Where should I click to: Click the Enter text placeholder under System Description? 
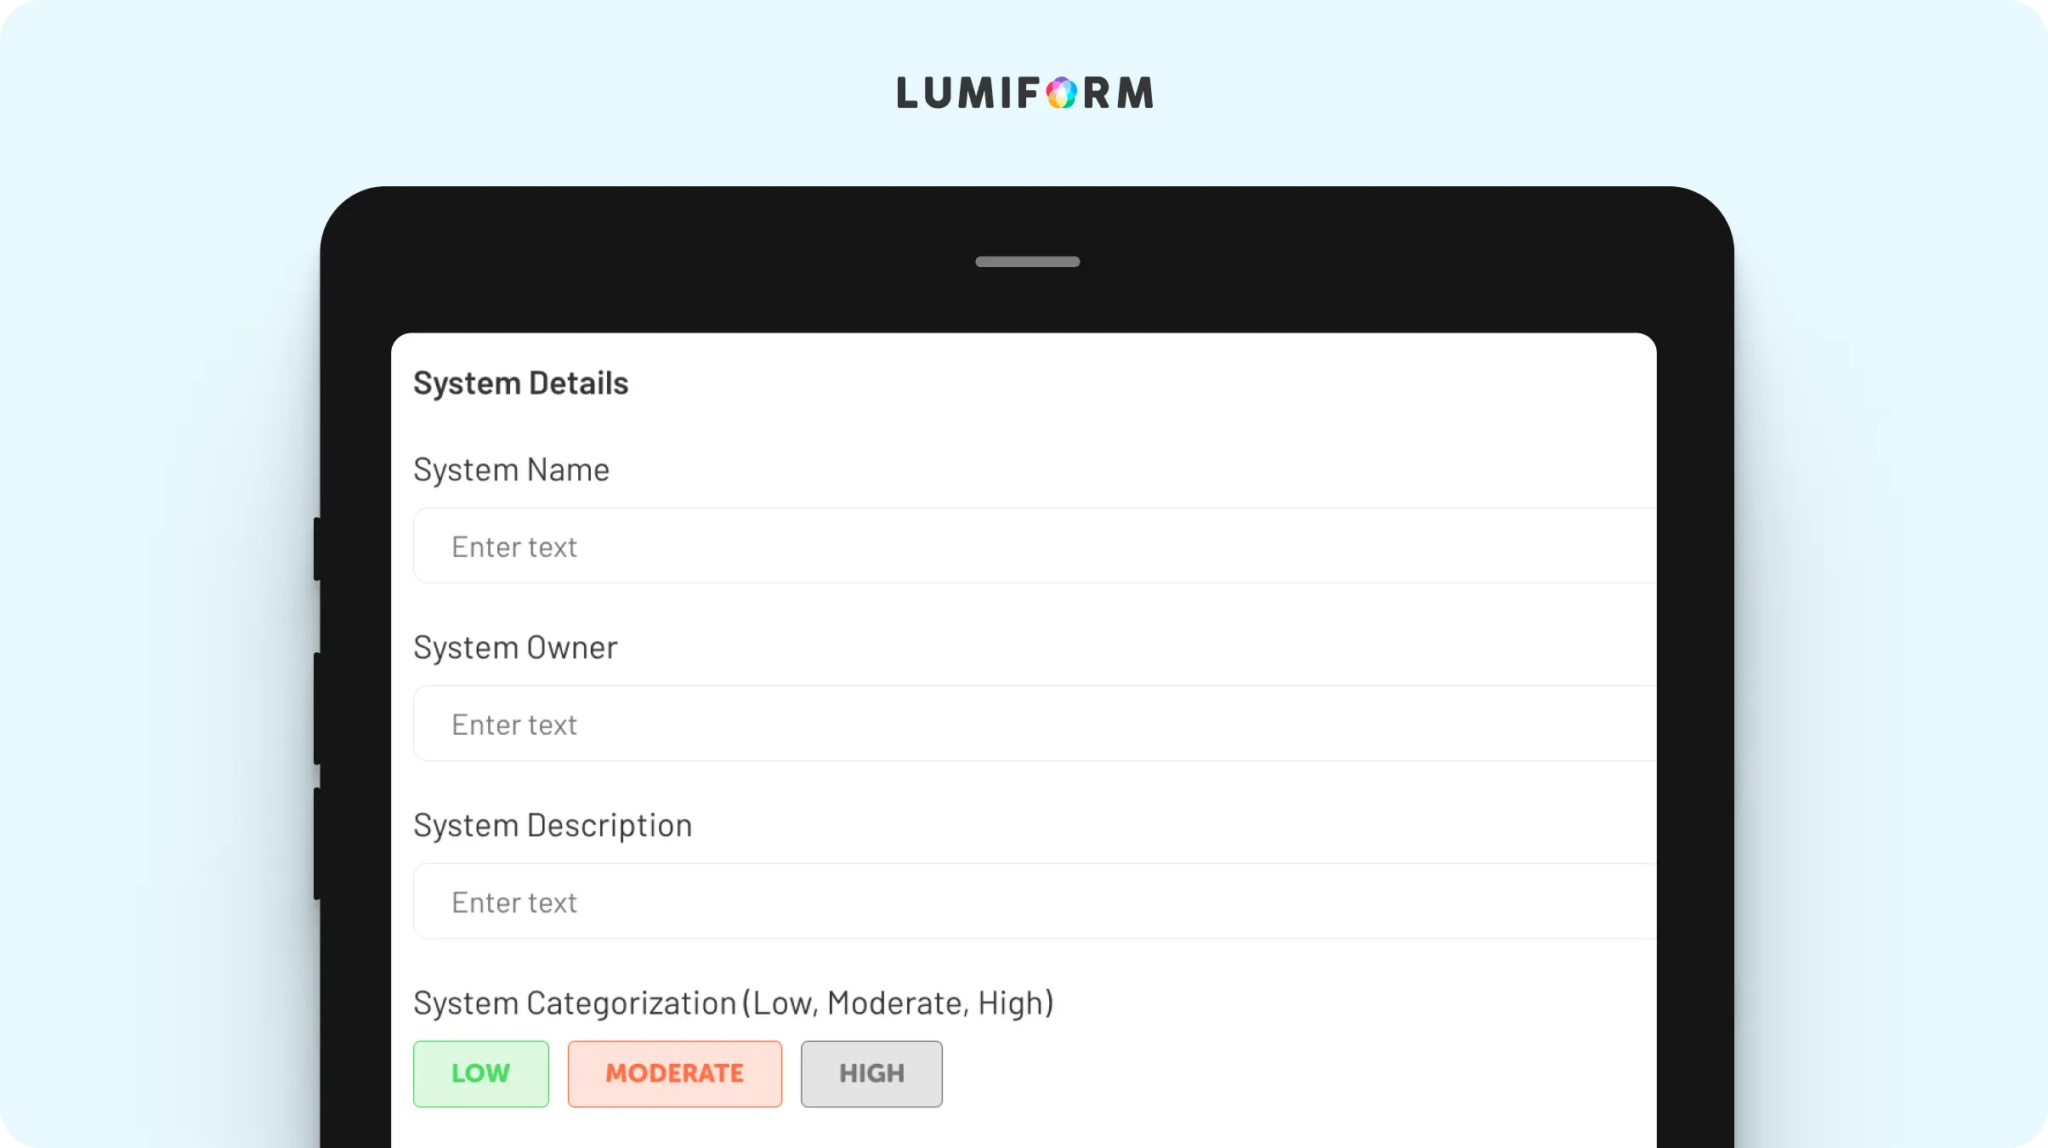[514, 903]
